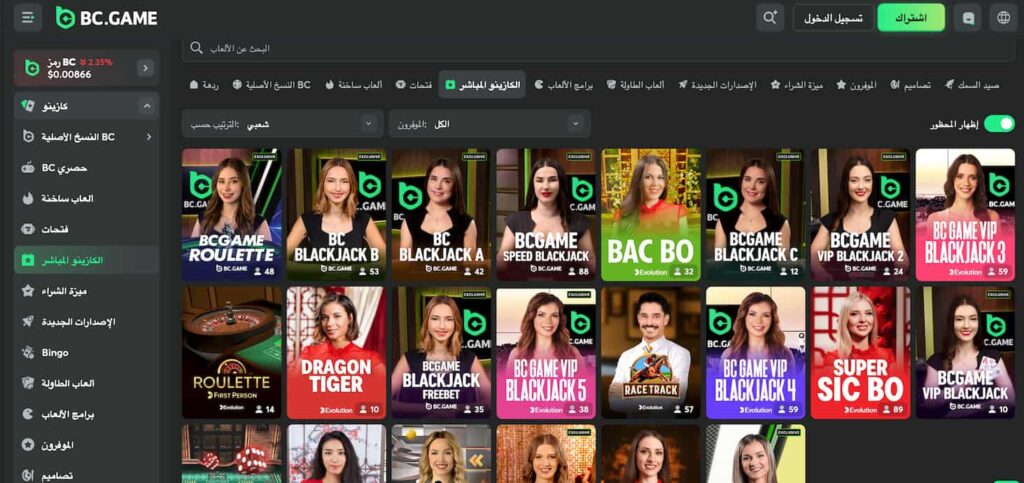Click the Bingo icon in sidebar

(28, 352)
